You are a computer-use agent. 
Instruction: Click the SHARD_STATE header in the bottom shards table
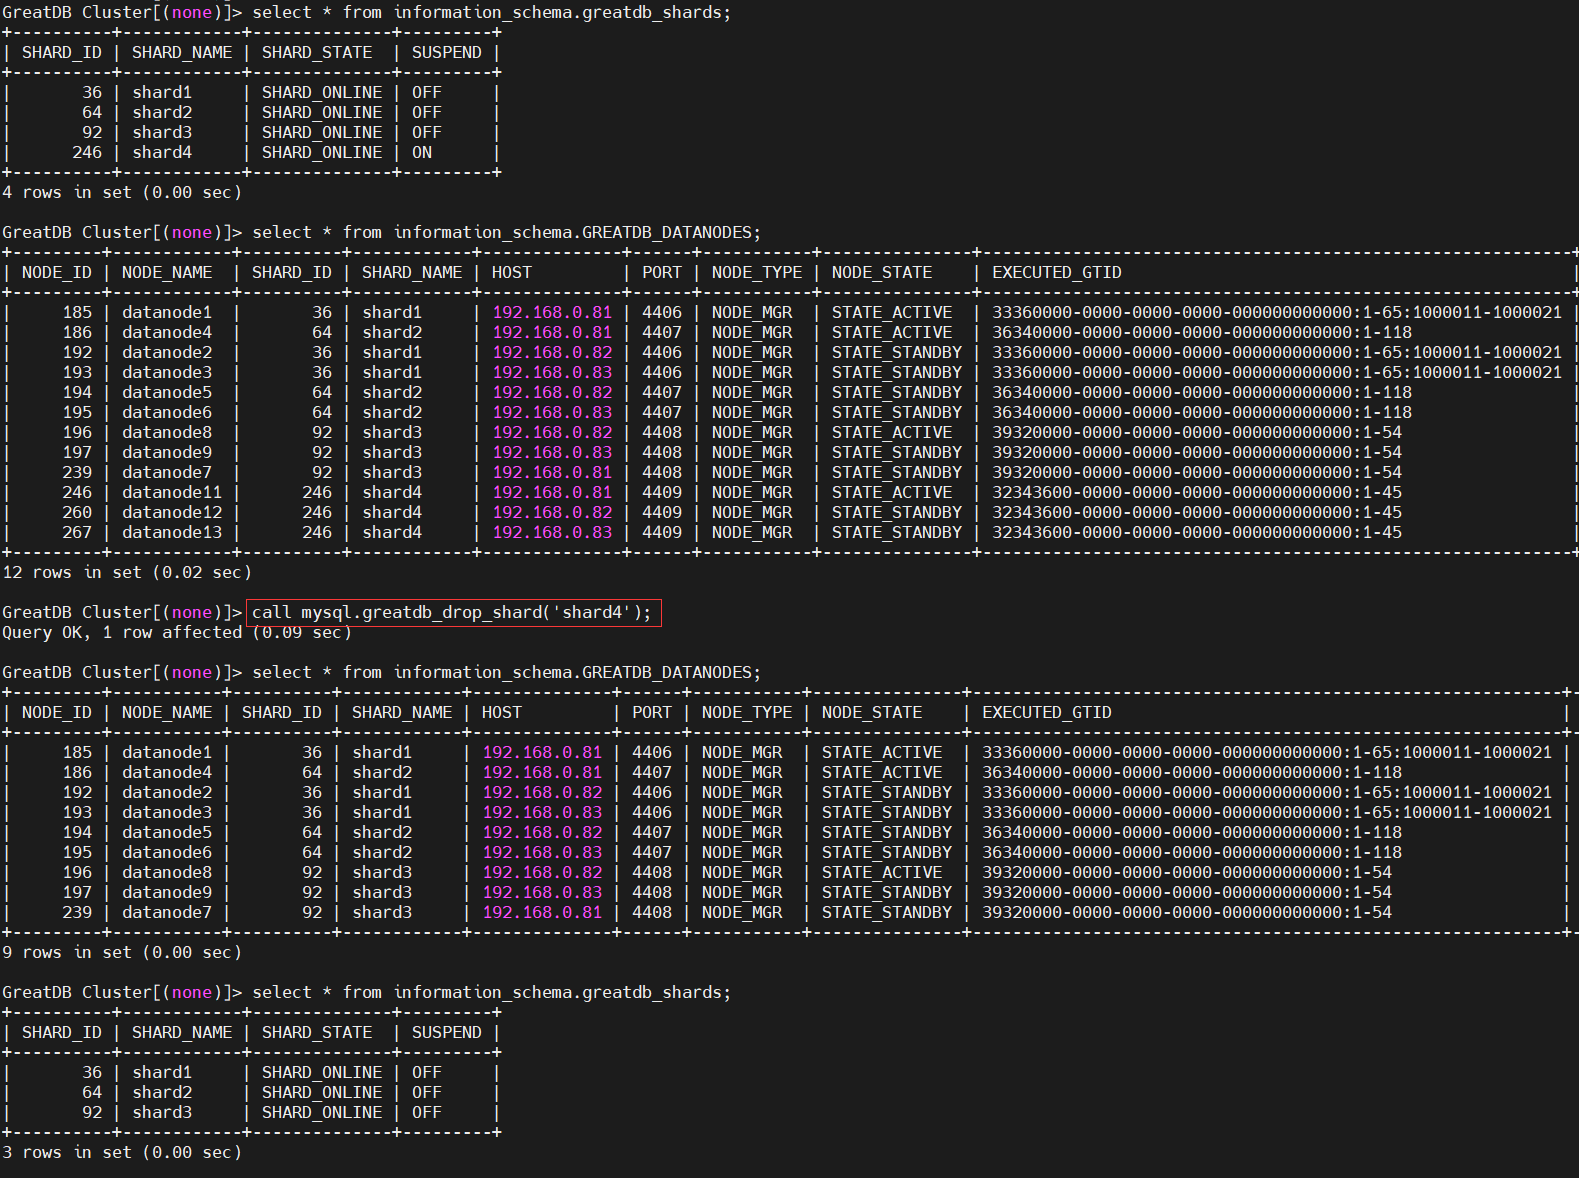click(x=317, y=1032)
